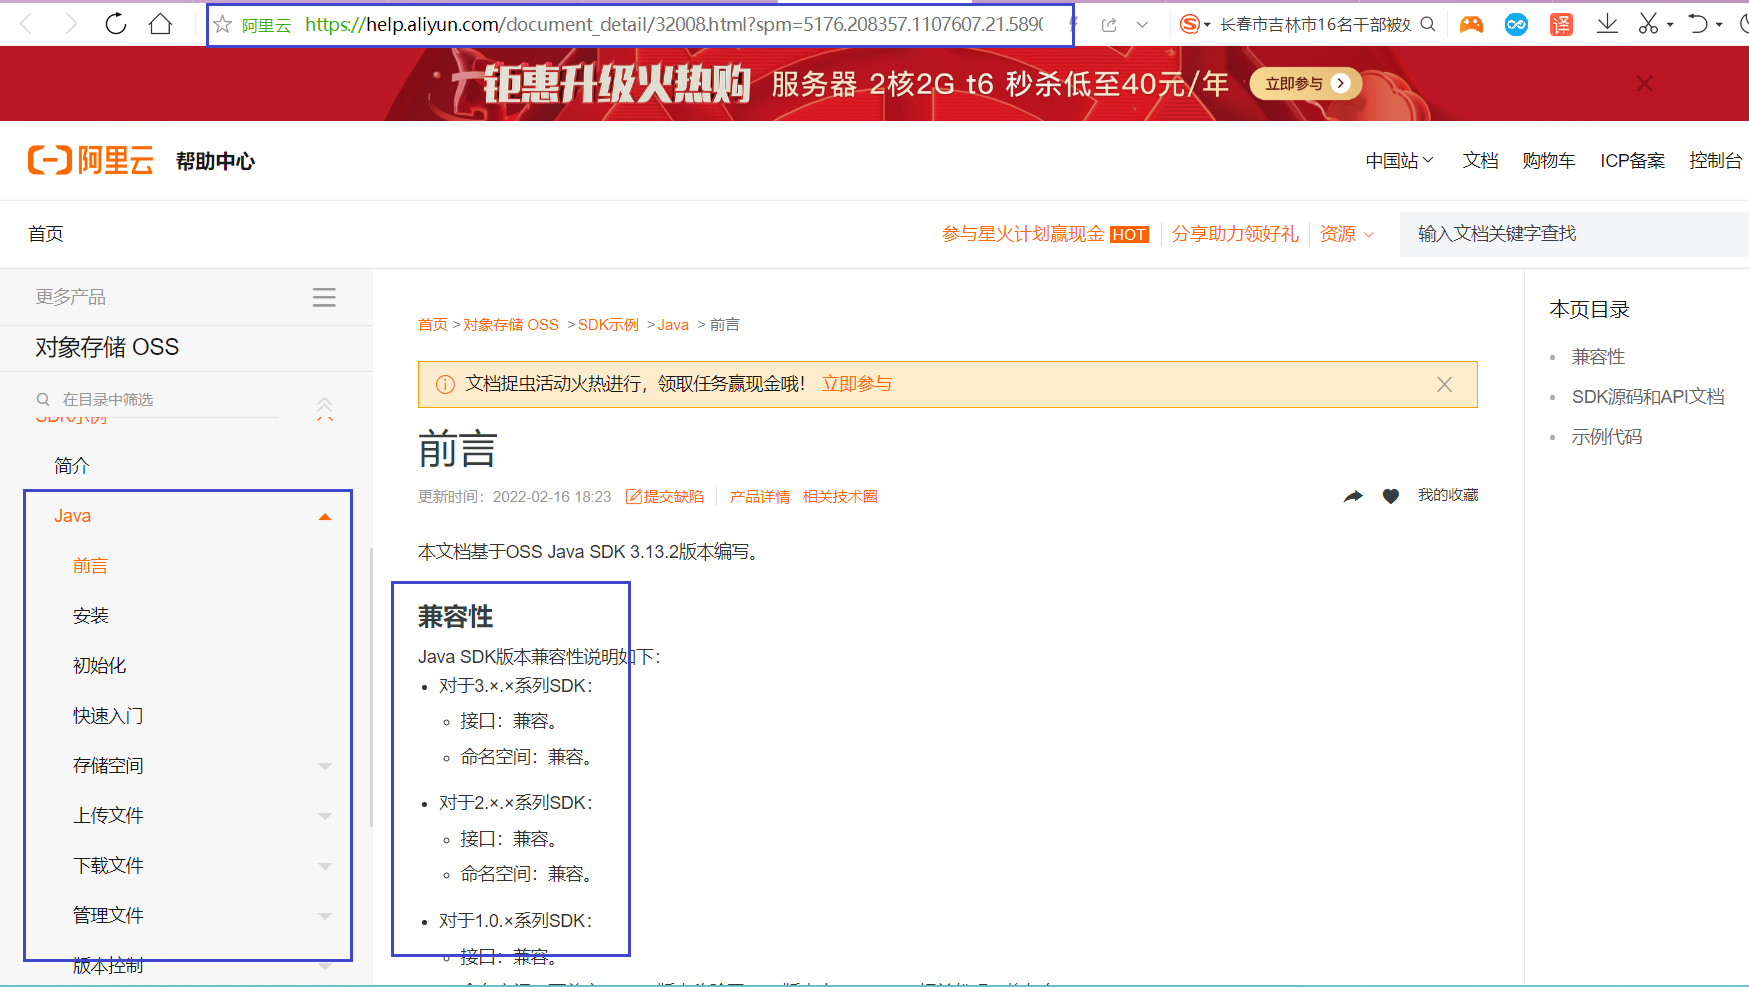Open 分享助力领好礼 link
The image size is (1749, 987).
tap(1235, 234)
